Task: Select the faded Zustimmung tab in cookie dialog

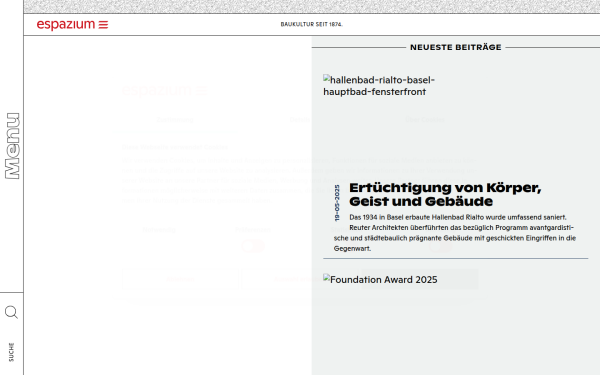Action: tap(175, 120)
